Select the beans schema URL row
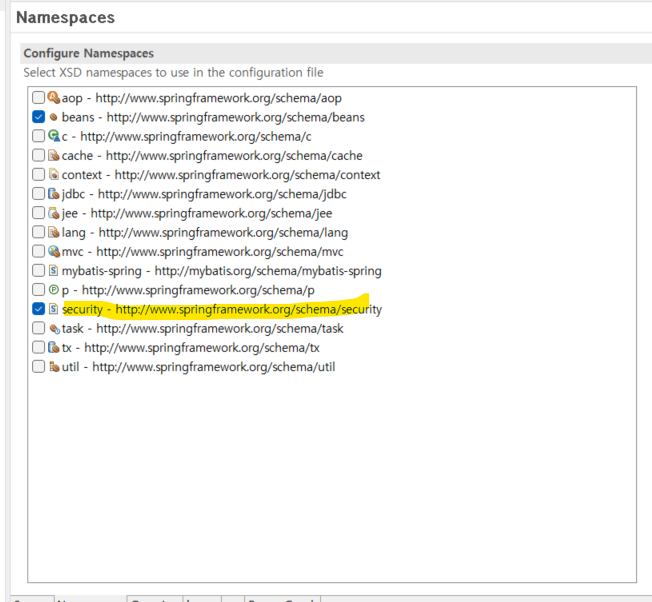Screen dimensions: 652x602 click(213, 117)
